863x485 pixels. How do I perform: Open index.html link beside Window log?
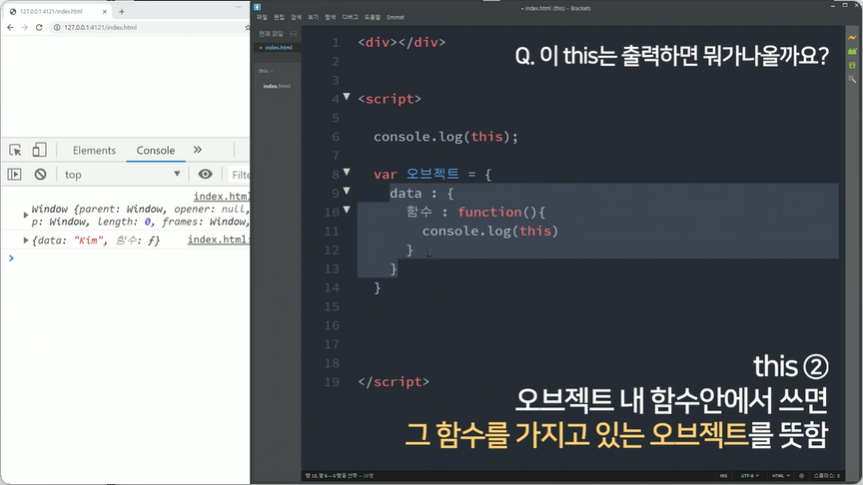221,197
